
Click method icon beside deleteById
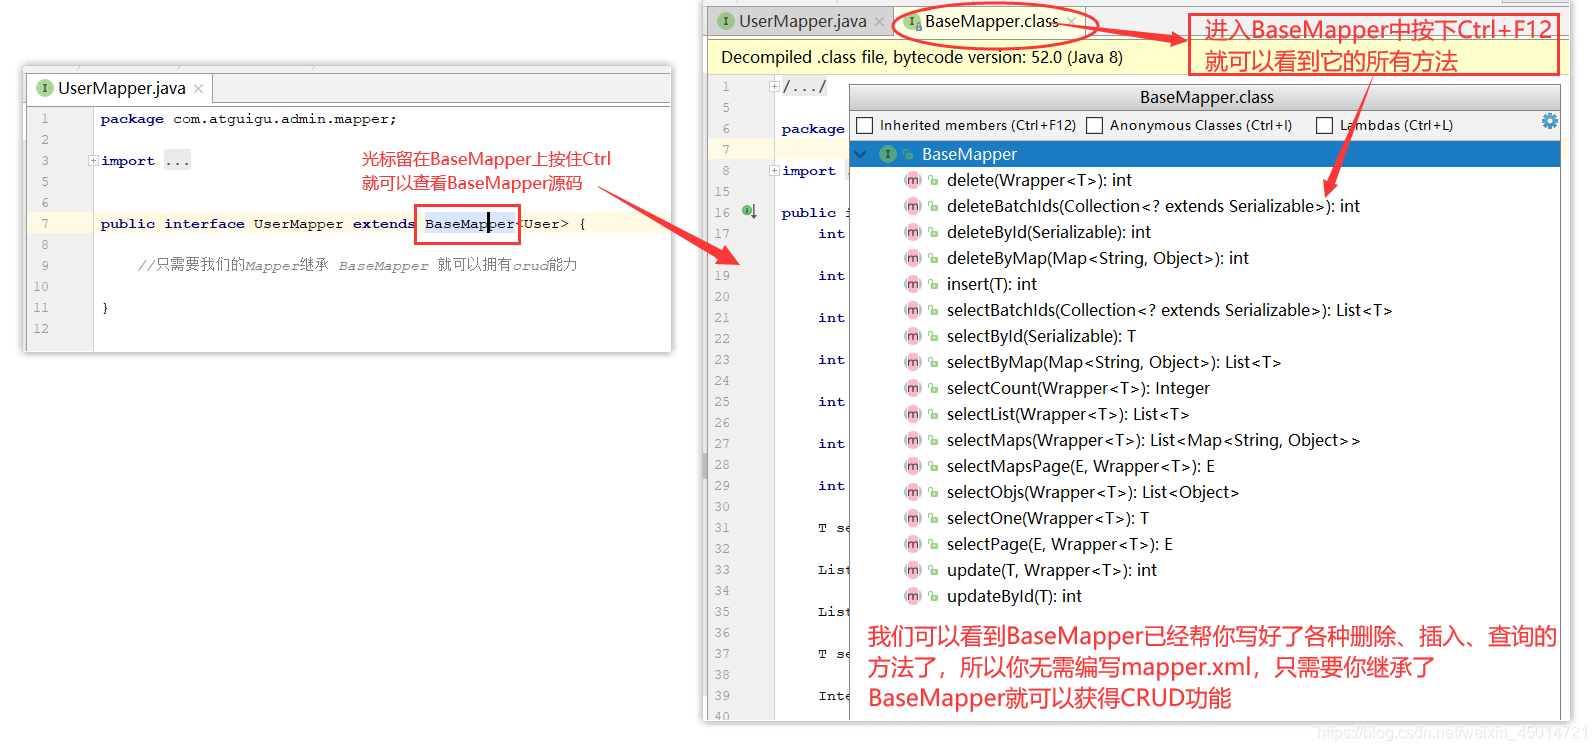(x=912, y=232)
